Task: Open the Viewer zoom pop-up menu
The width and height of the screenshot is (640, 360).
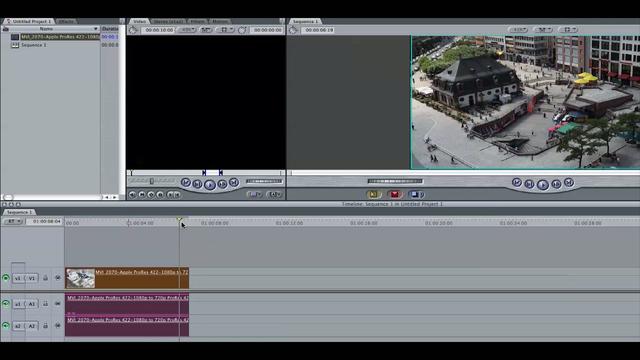Action: click(x=187, y=30)
